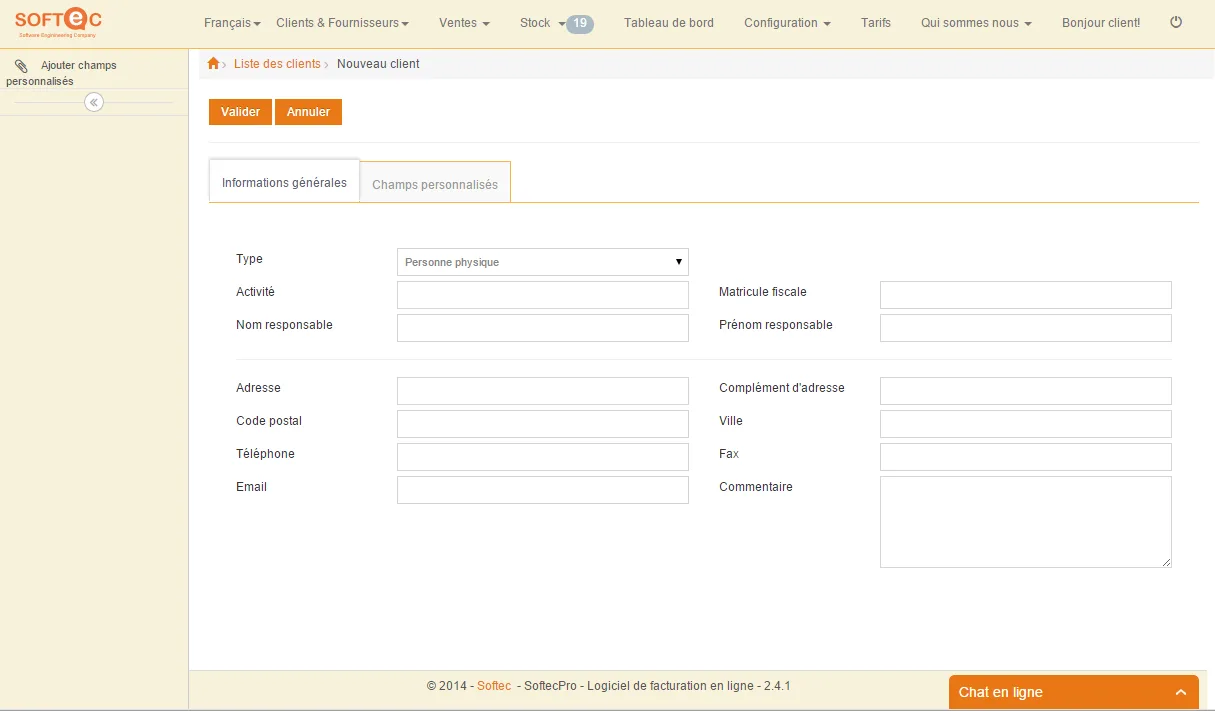The image size is (1215, 711).
Task: Open the Configuration menu
Action: click(787, 23)
